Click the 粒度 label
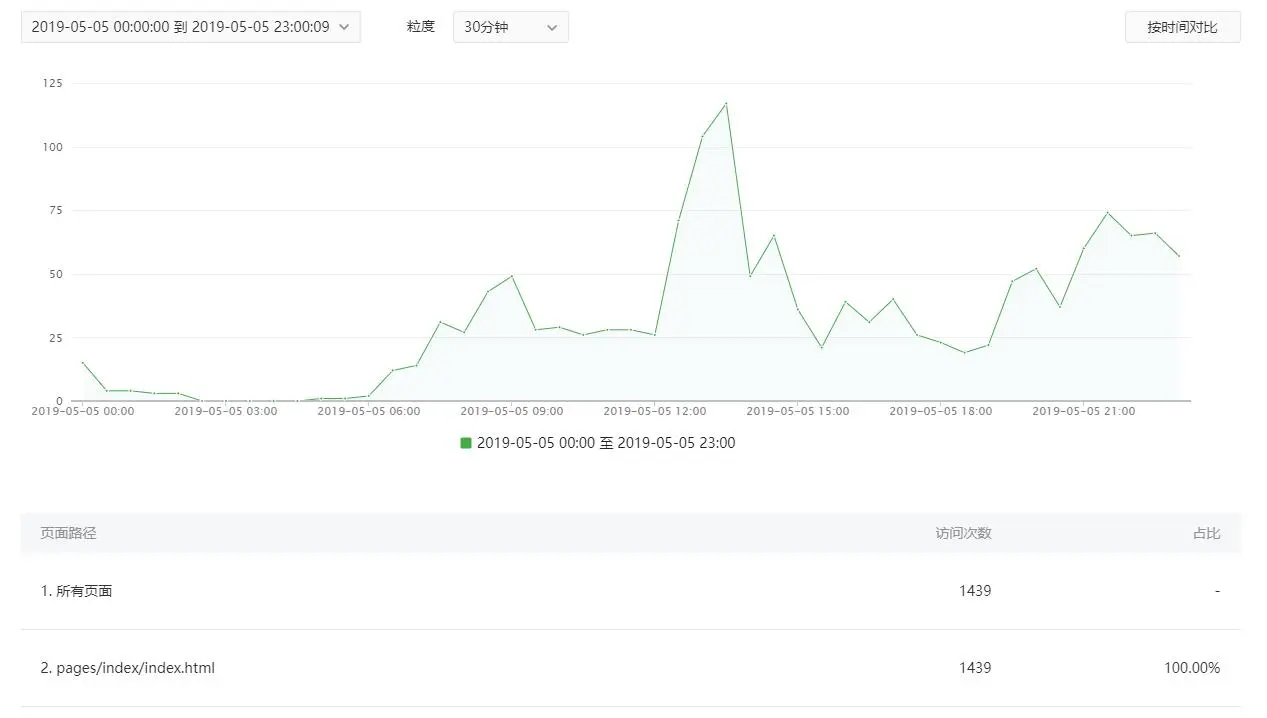 click(x=421, y=27)
